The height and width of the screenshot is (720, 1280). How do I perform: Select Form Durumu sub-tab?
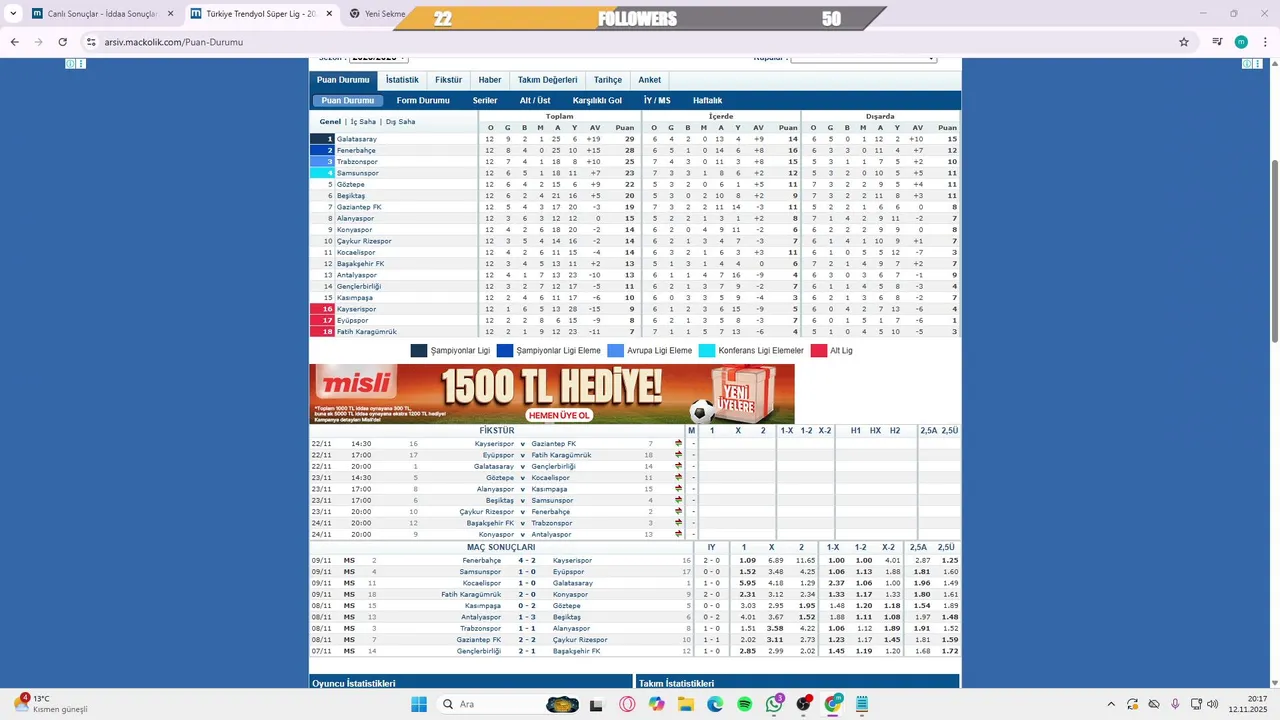pos(423,101)
